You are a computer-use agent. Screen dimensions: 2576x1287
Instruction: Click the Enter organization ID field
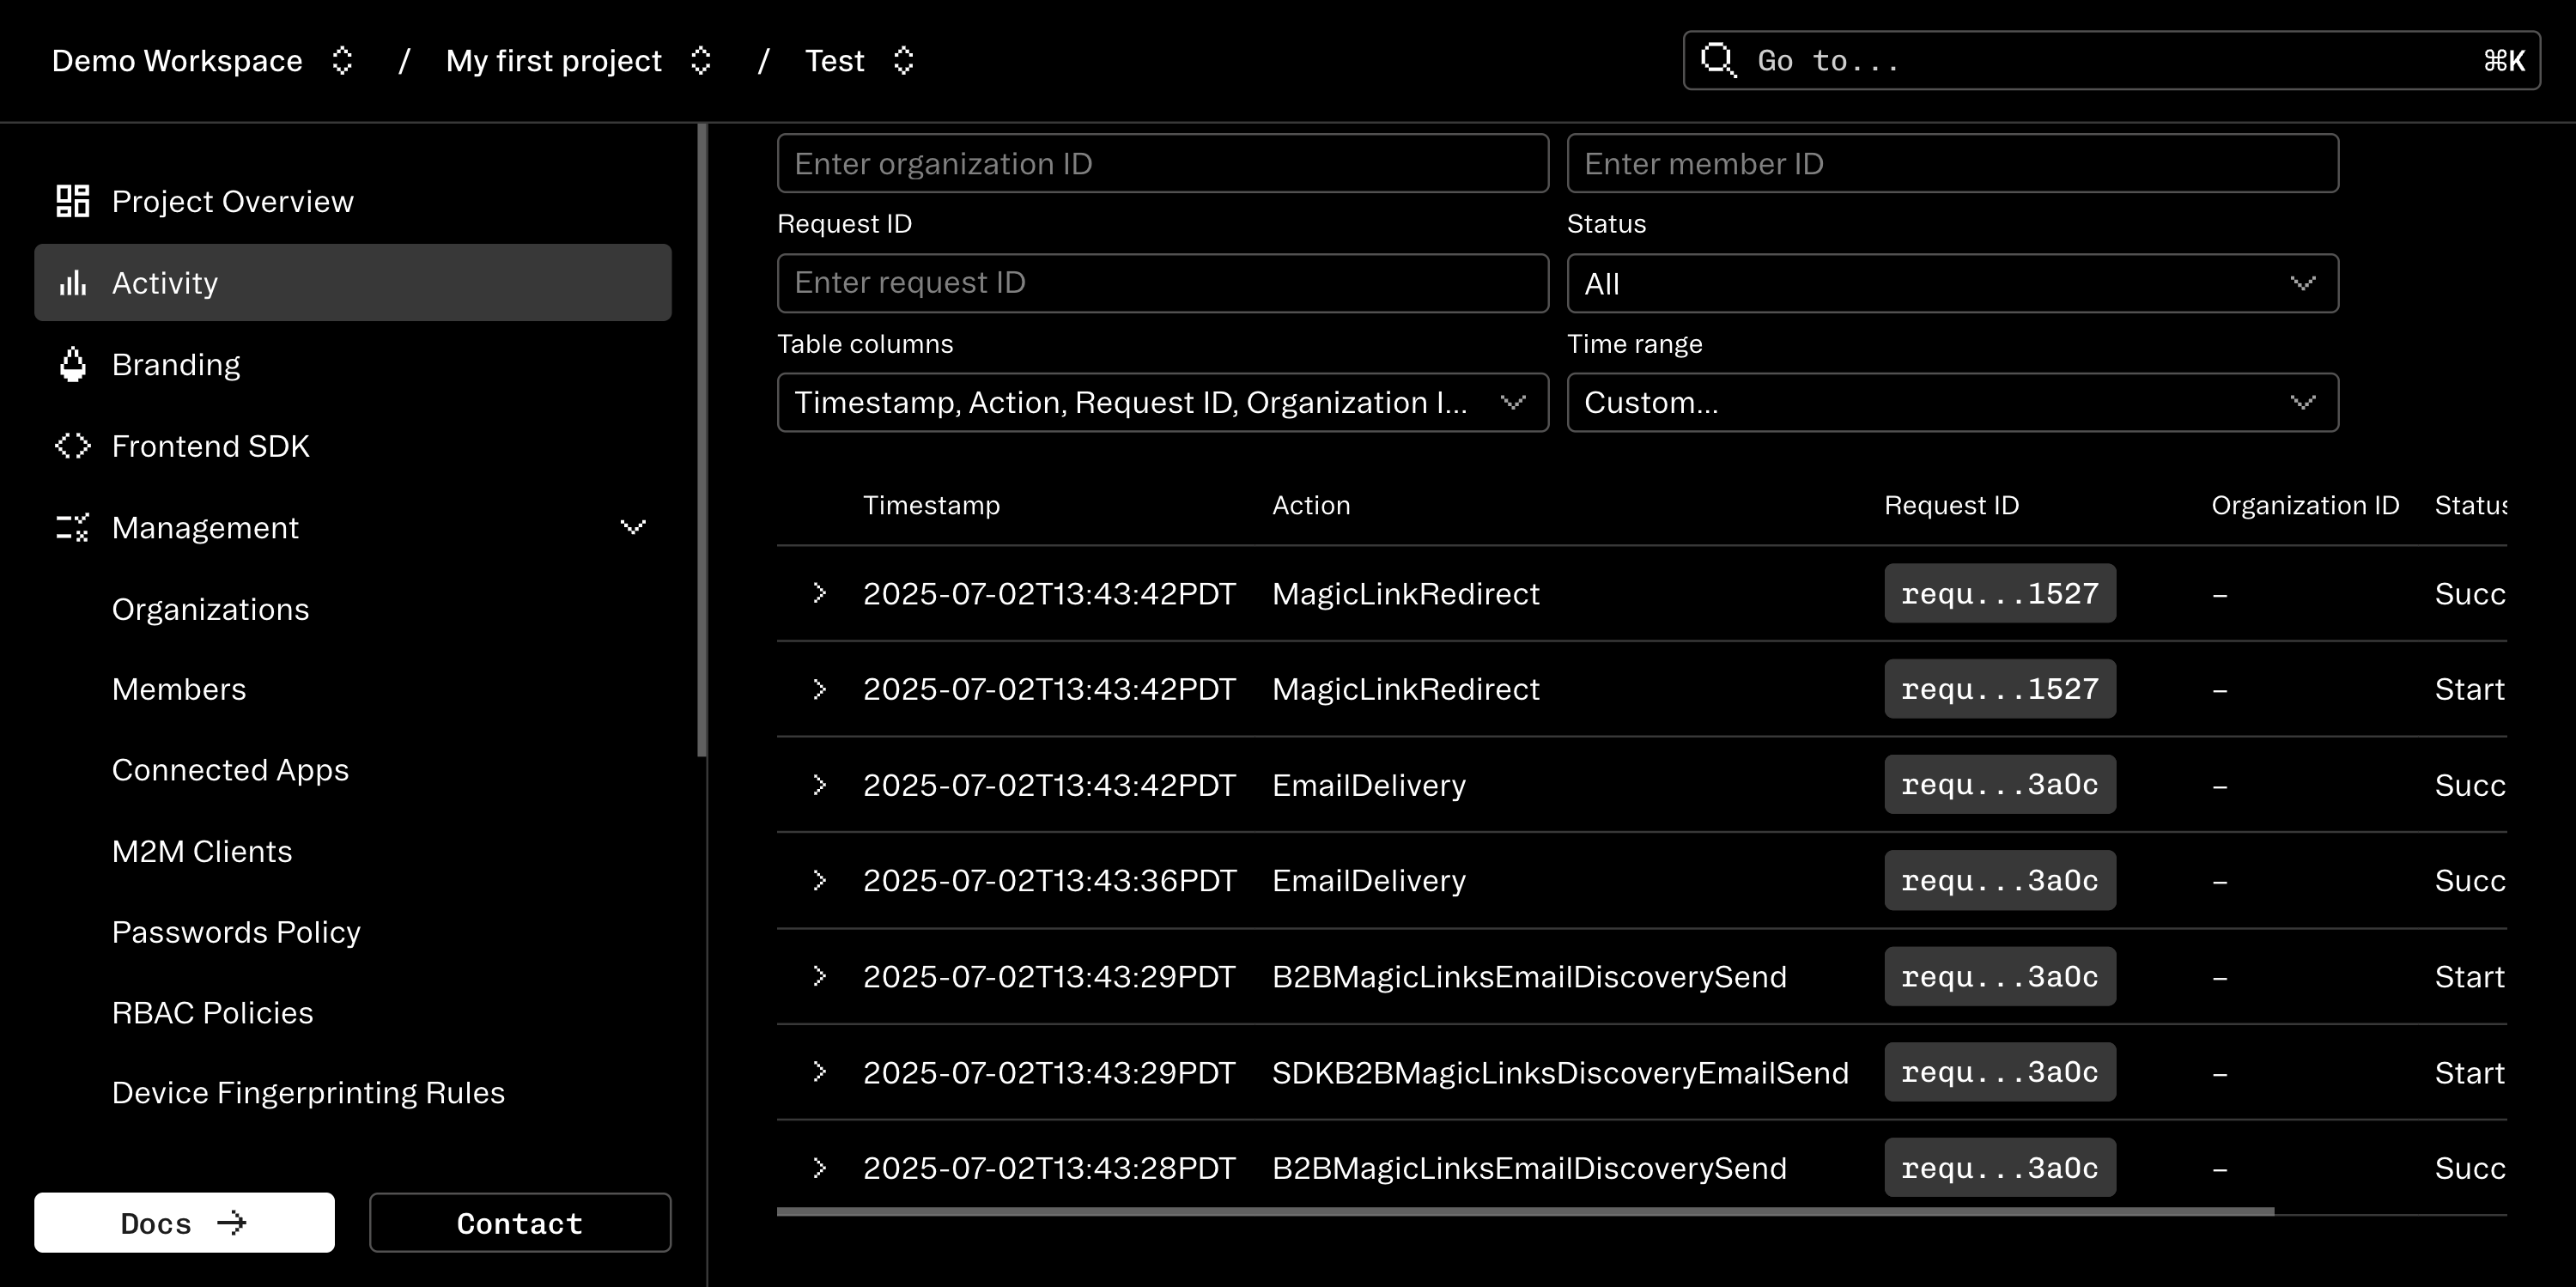(1162, 163)
